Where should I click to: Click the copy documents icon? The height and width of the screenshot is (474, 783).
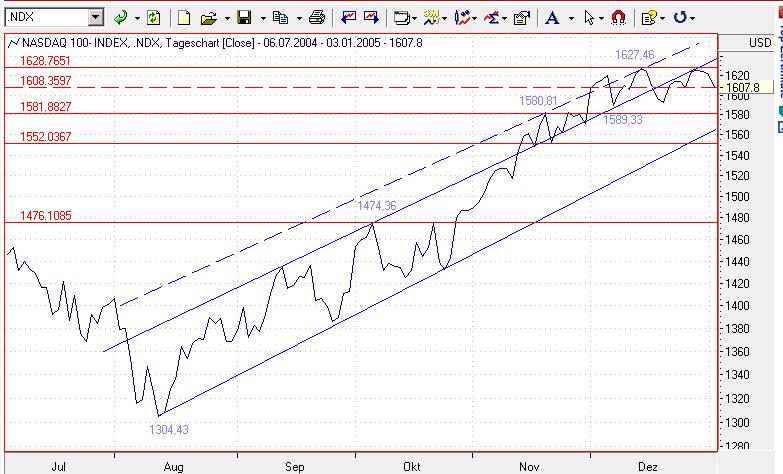280,18
